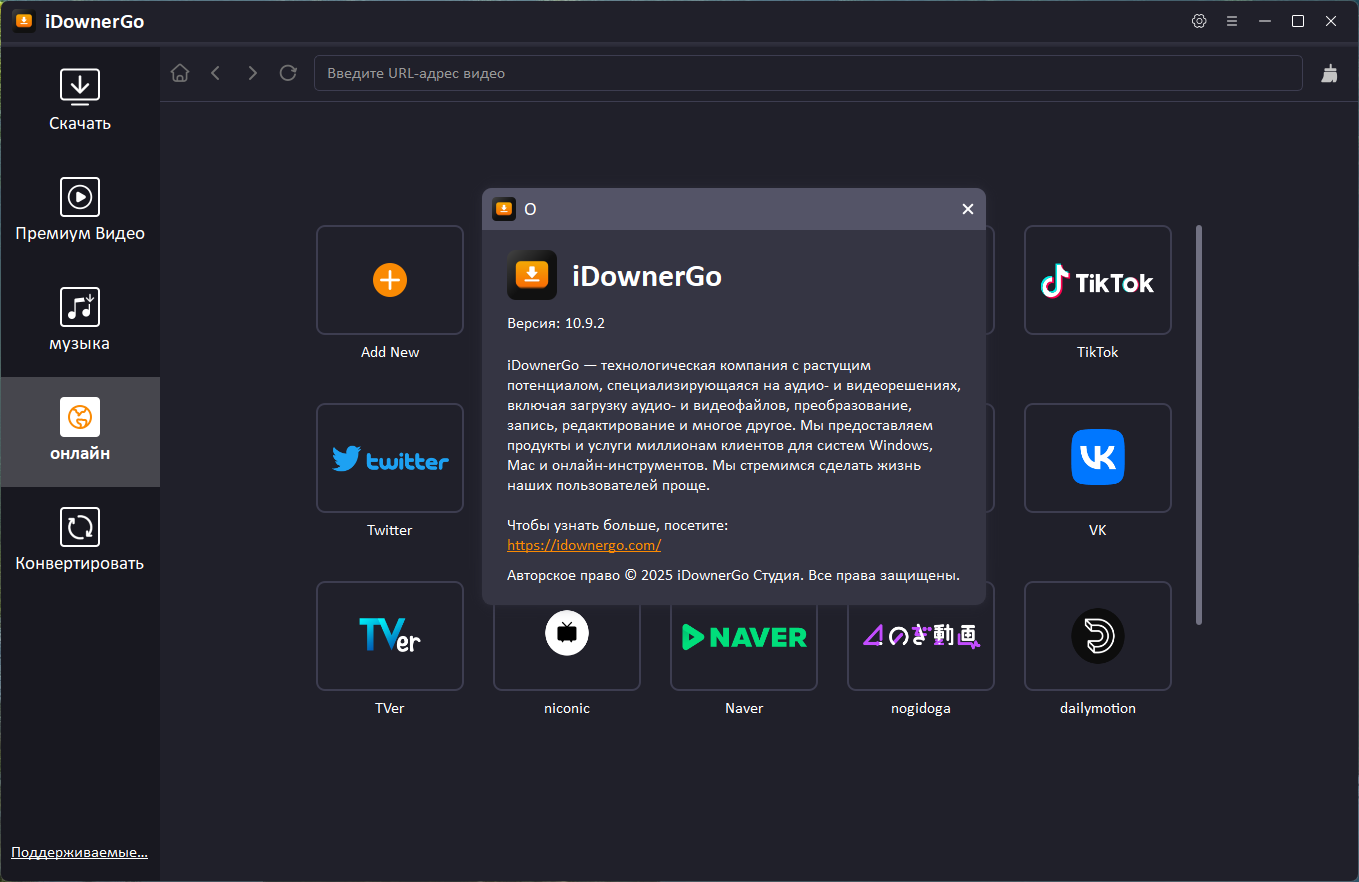Click the vertical scrollbar of site grid
This screenshot has height=882, width=1359.
[1199, 425]
